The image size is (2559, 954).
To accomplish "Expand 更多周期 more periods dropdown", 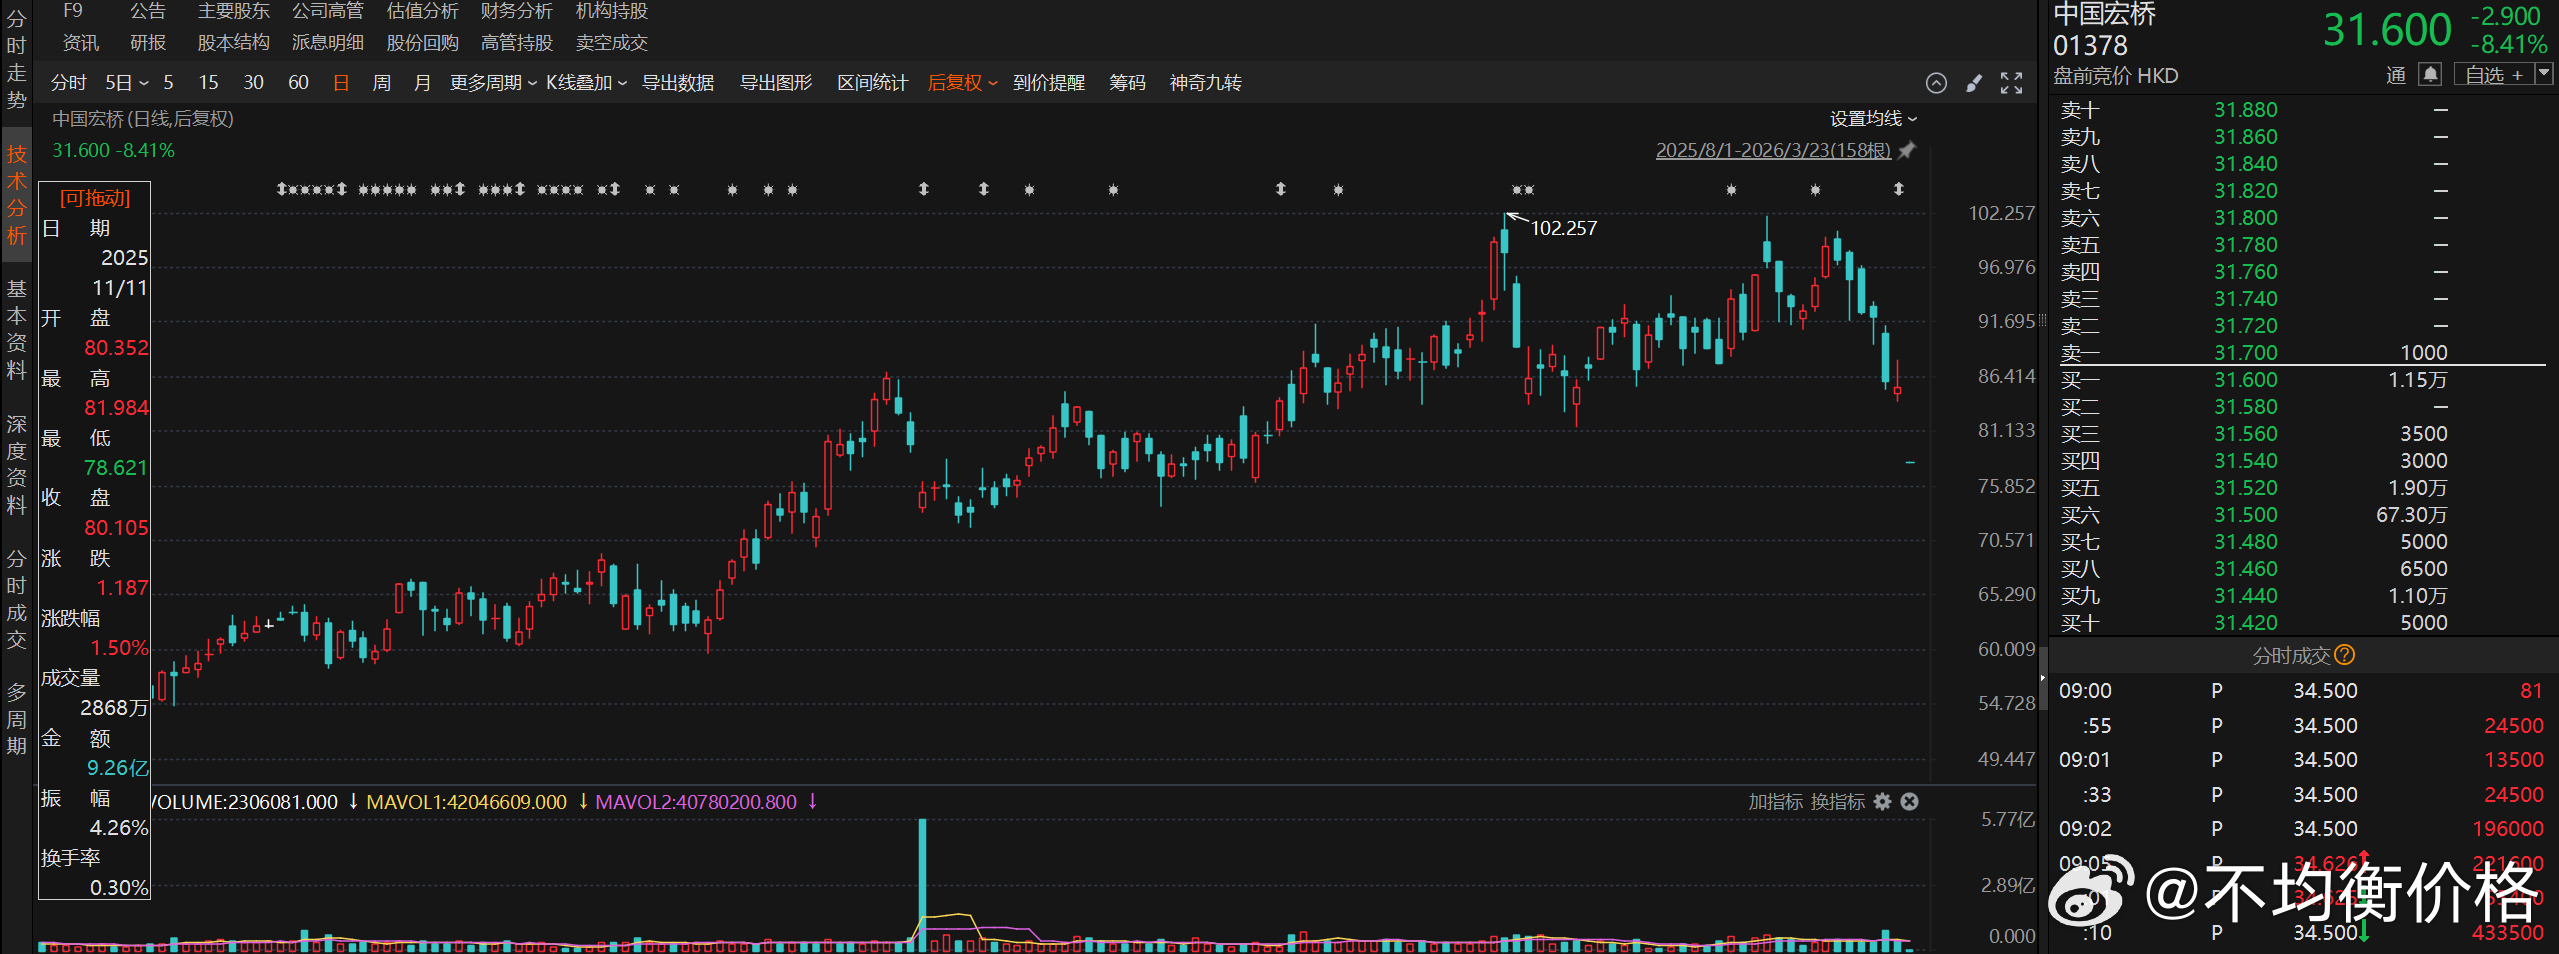I will 493,83.
